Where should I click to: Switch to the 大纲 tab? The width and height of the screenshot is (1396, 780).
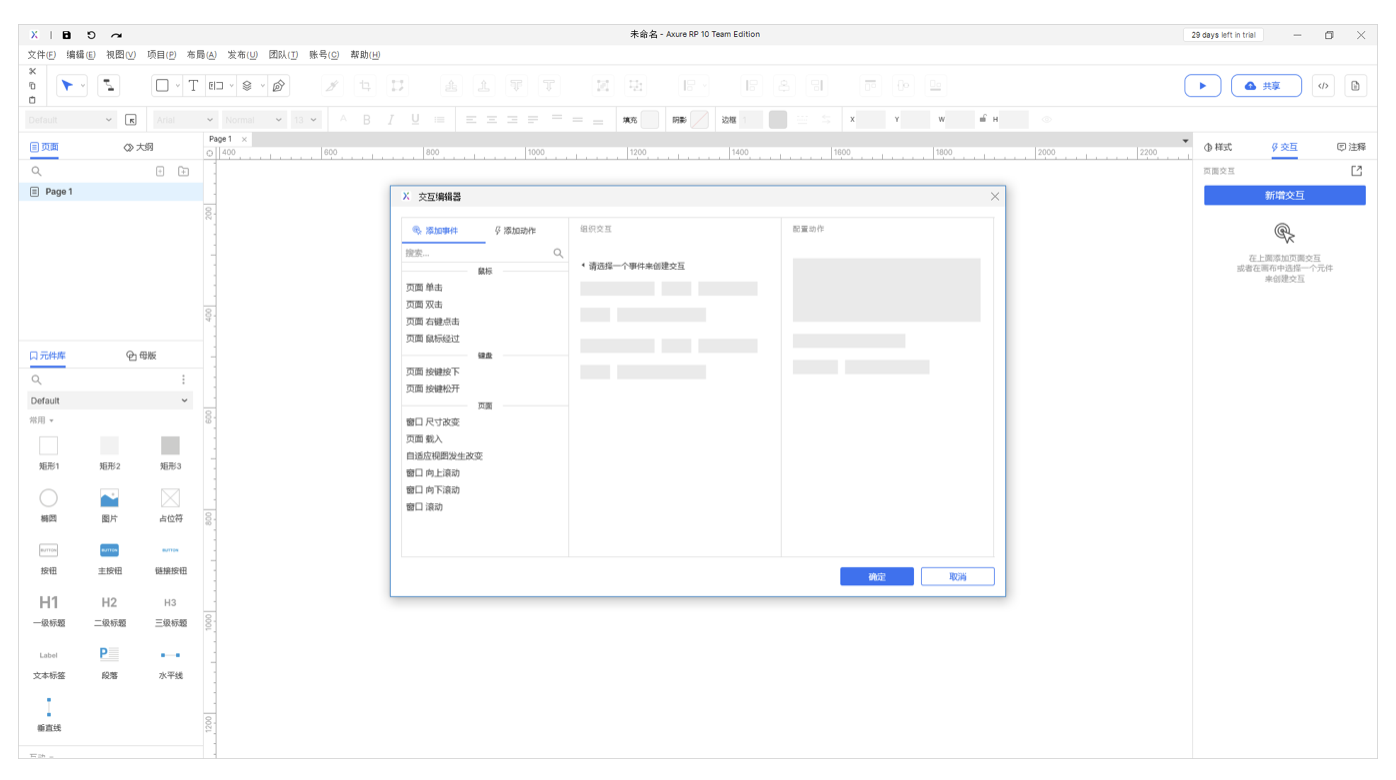click(138, 147)
